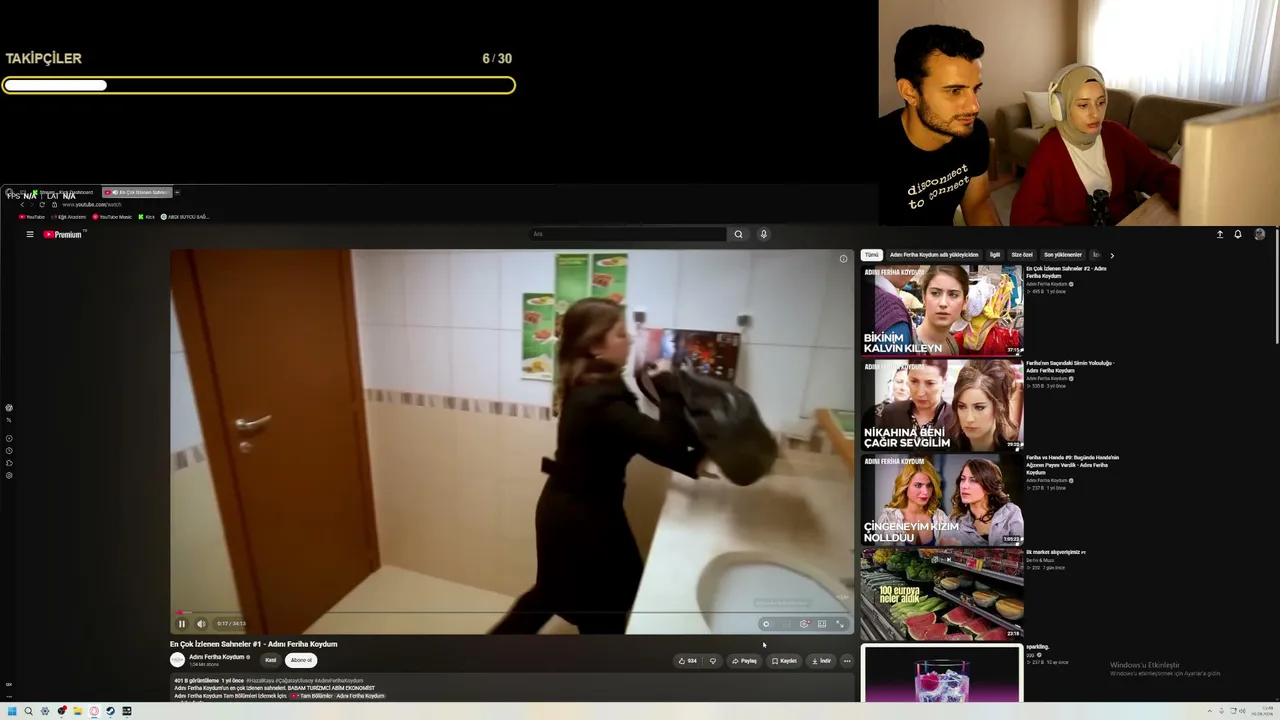The width and height of the screenshot is (1280, 720).
Task: Select the 'Adını Feriha Koydum adlı yükleyiciden' chip
Action: [934, 255]
